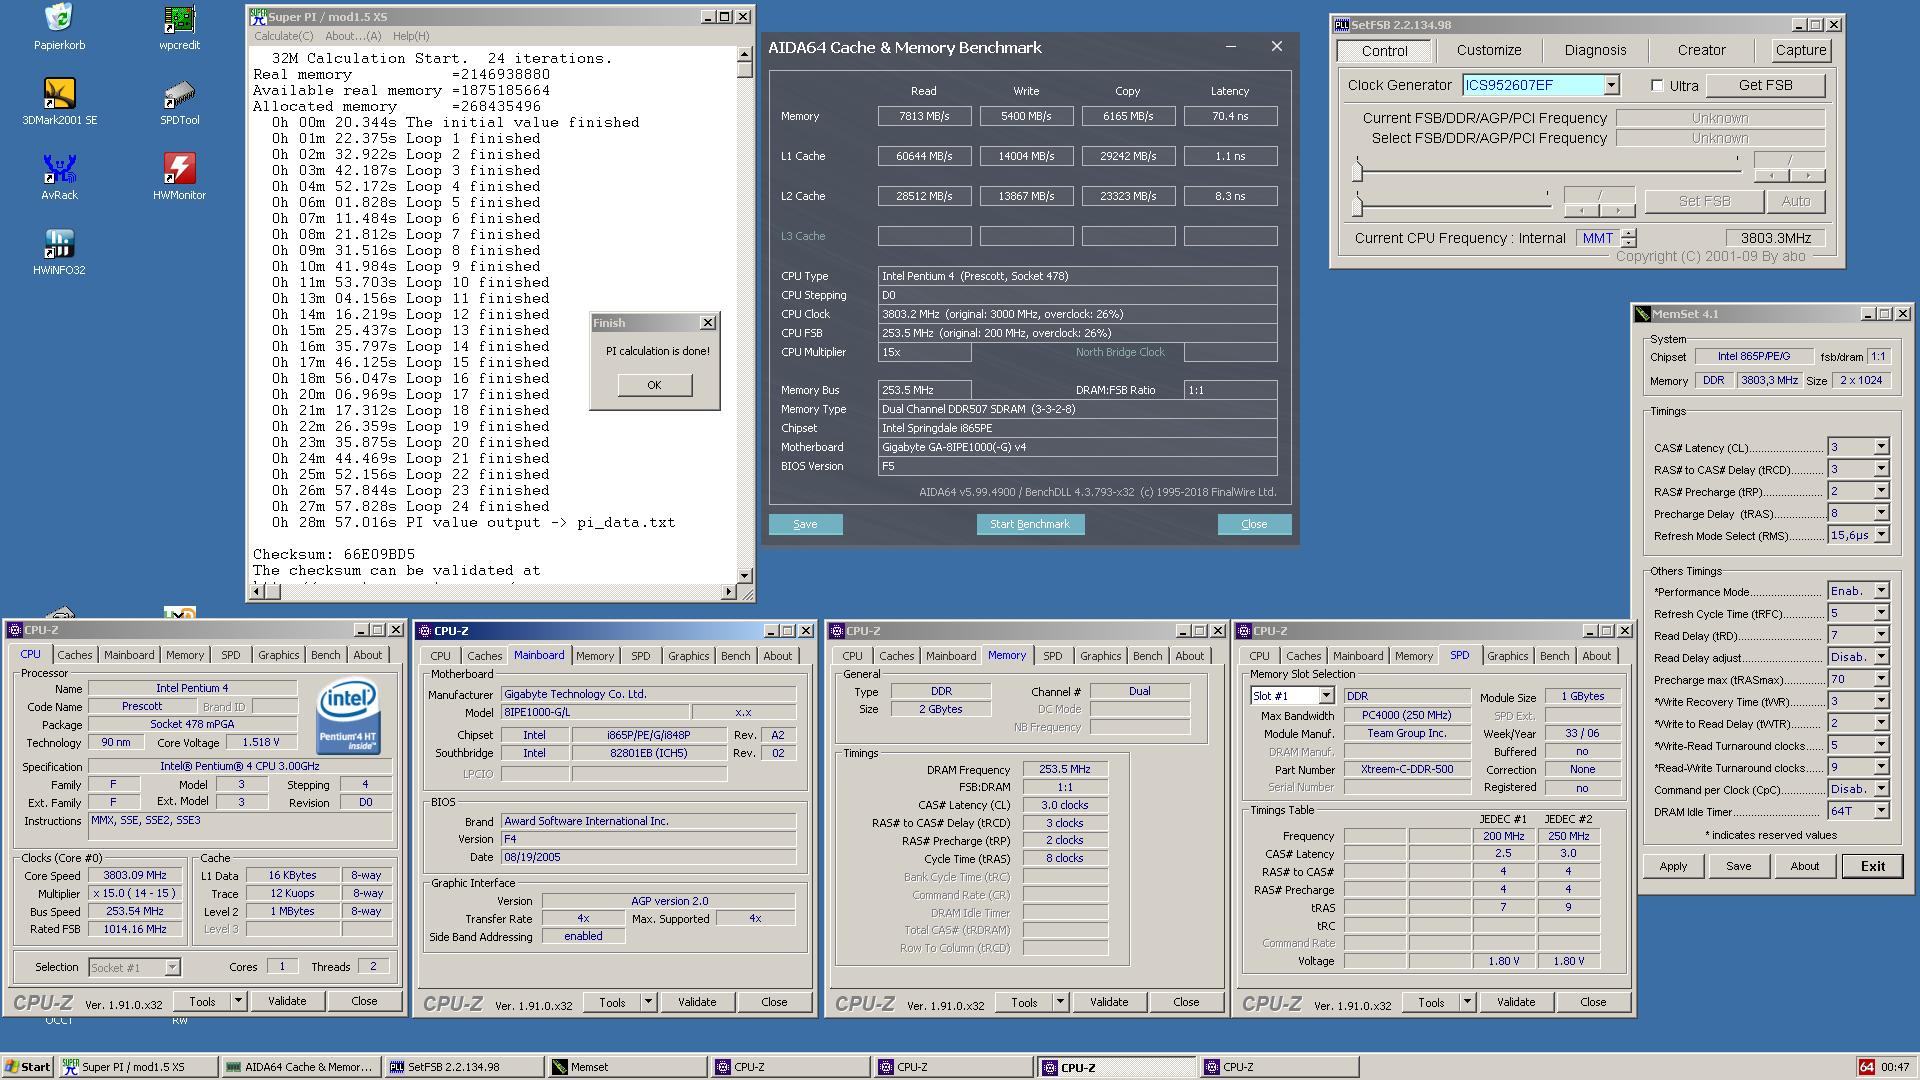This screenshot has width=1920, height=1080.
Task: Click Save in AIDA64 benchmark window
Action: point(805,524)
